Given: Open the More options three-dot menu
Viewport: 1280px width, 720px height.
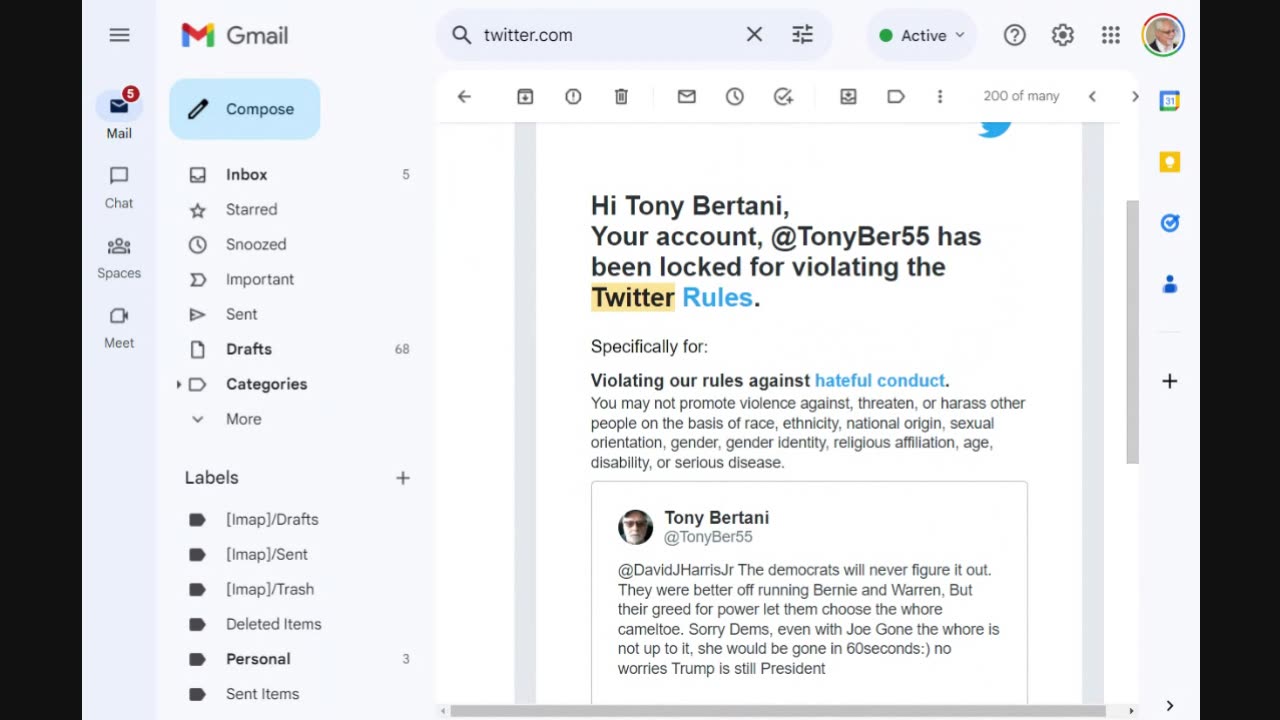Looking at the screenshot, I should point(940,96).
